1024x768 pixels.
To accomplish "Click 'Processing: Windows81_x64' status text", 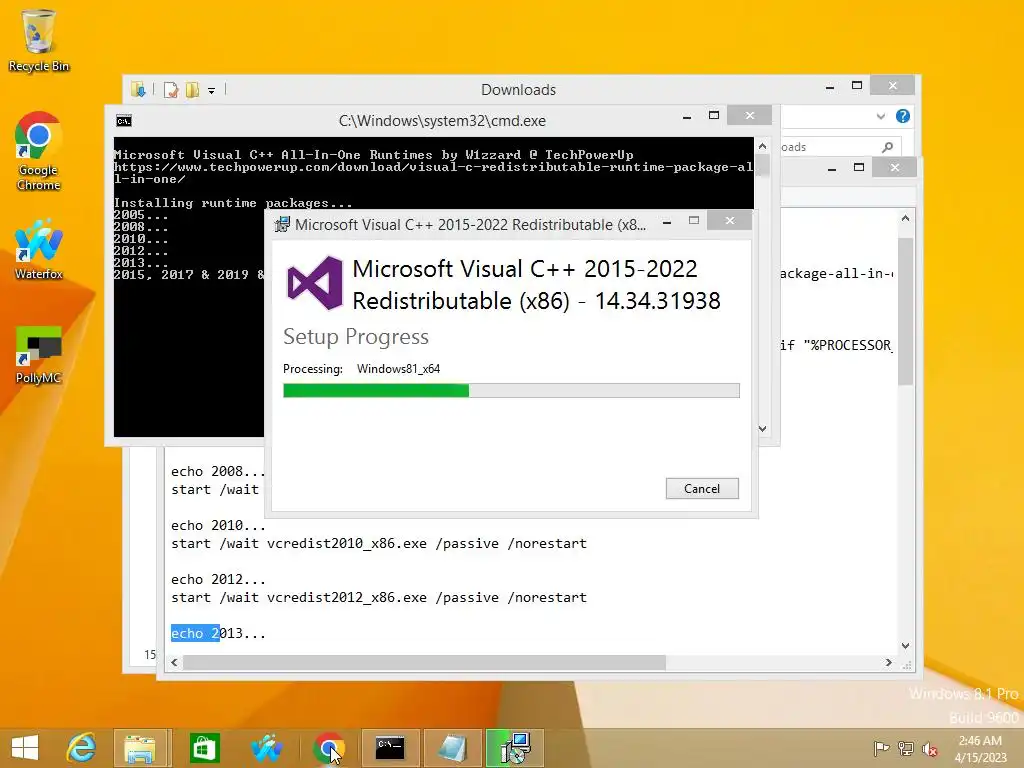I will coord(361,369).
